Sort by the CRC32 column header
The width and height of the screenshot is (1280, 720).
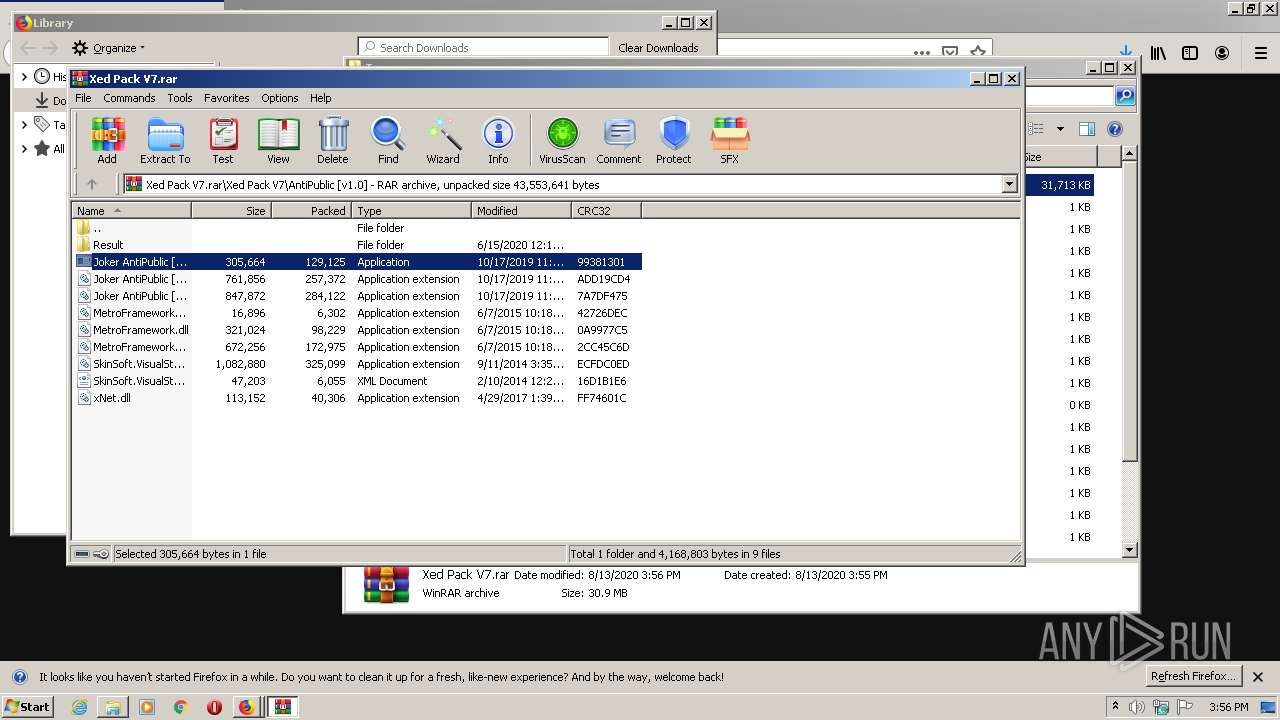(x=606, y=211)
